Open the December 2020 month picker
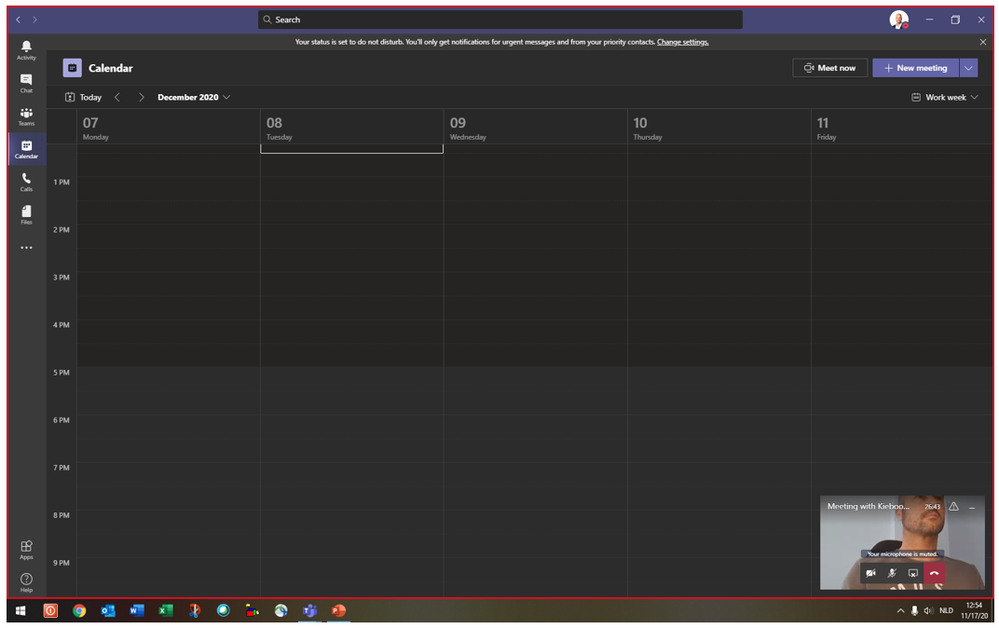The image size is (999, 628). click(194, 97)
